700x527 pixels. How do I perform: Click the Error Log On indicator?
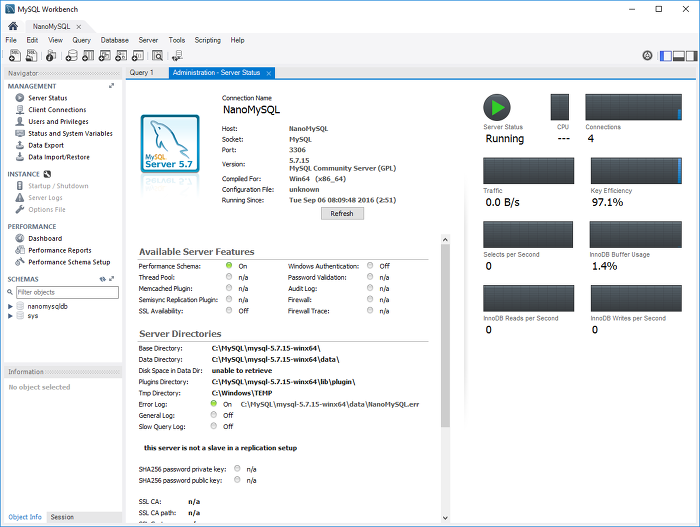214,403
